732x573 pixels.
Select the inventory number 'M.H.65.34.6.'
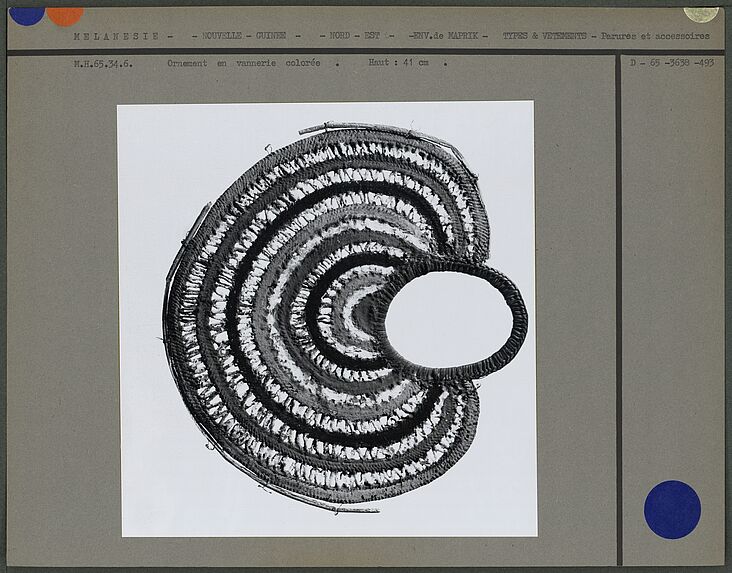(x=103, y=64)
